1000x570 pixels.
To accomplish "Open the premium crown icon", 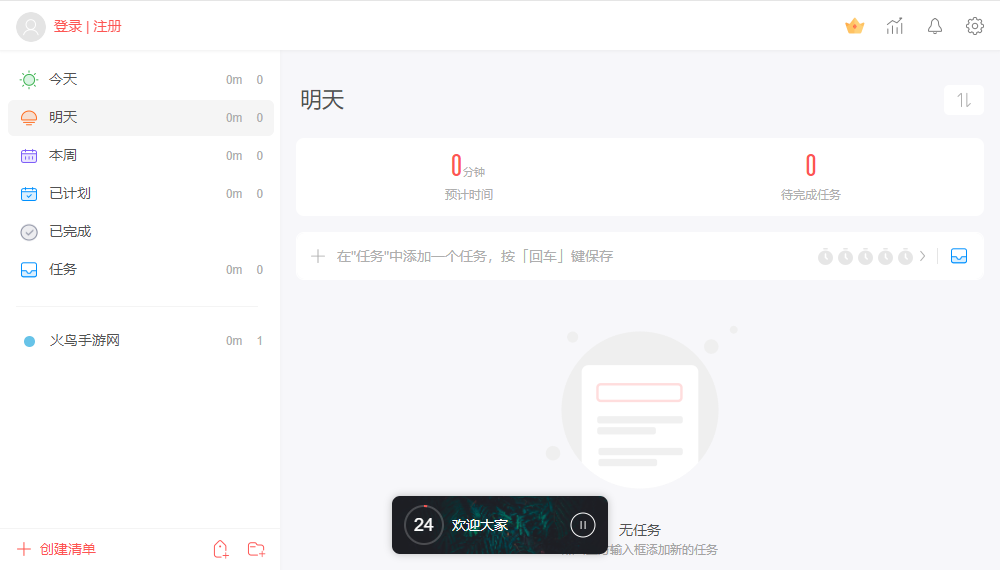I will pyautogui.click(x=855, y=26).
